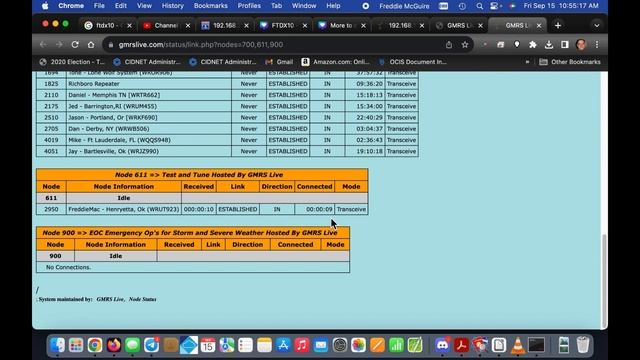Open the Apple menu
Image resolution: width=640 pixels, height=360 pixels.
[x=45, y=6]
